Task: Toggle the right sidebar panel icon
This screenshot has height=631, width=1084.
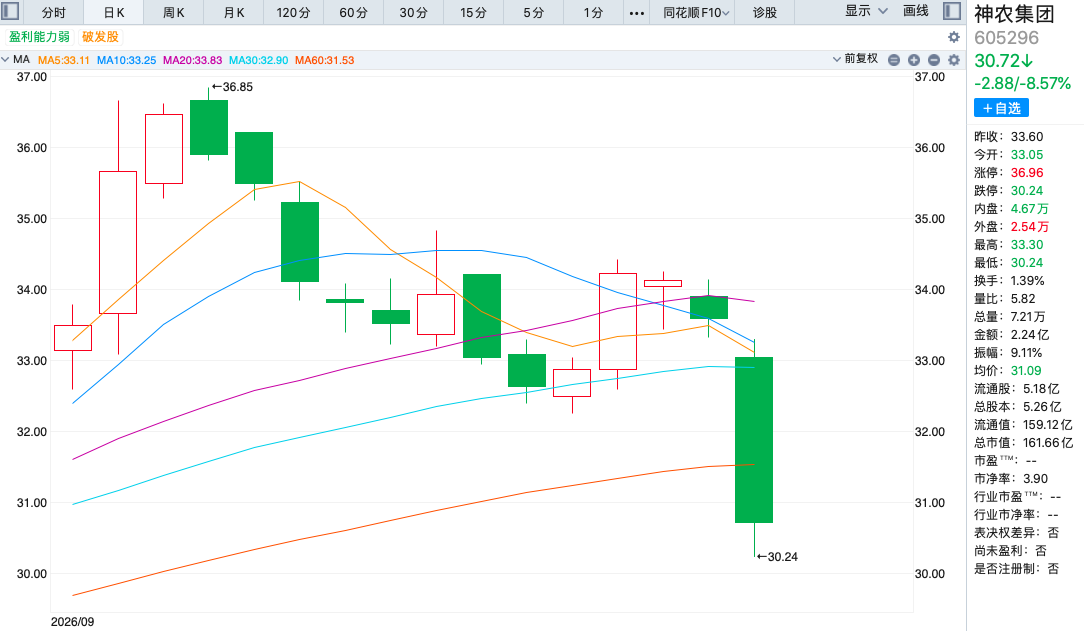Action: 952,11
